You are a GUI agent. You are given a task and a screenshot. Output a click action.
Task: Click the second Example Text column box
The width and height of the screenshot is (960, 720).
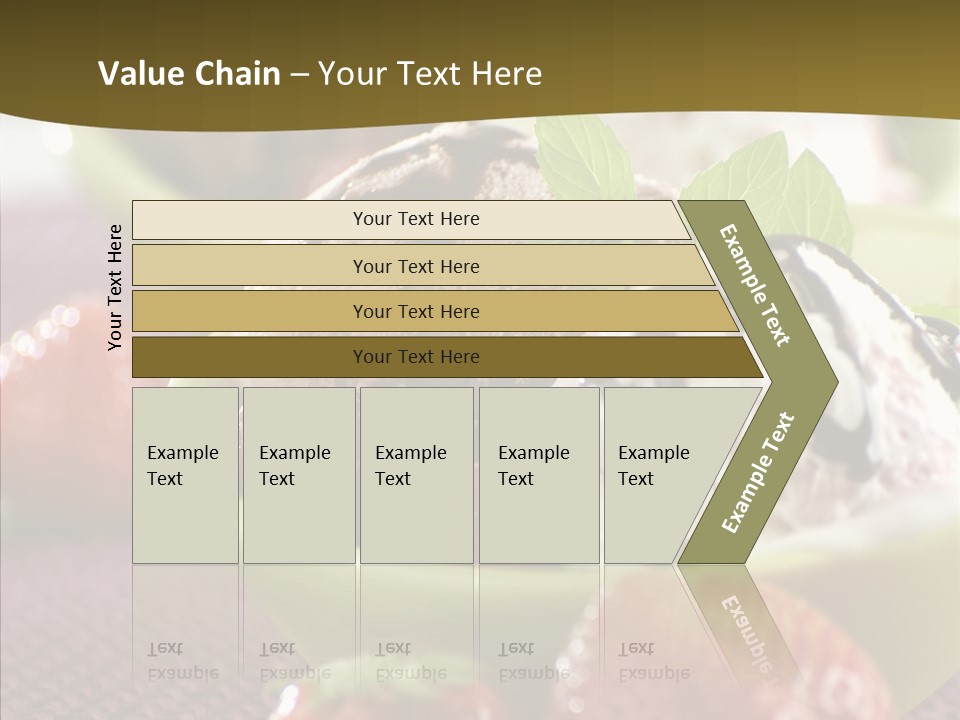coord(299,475)
